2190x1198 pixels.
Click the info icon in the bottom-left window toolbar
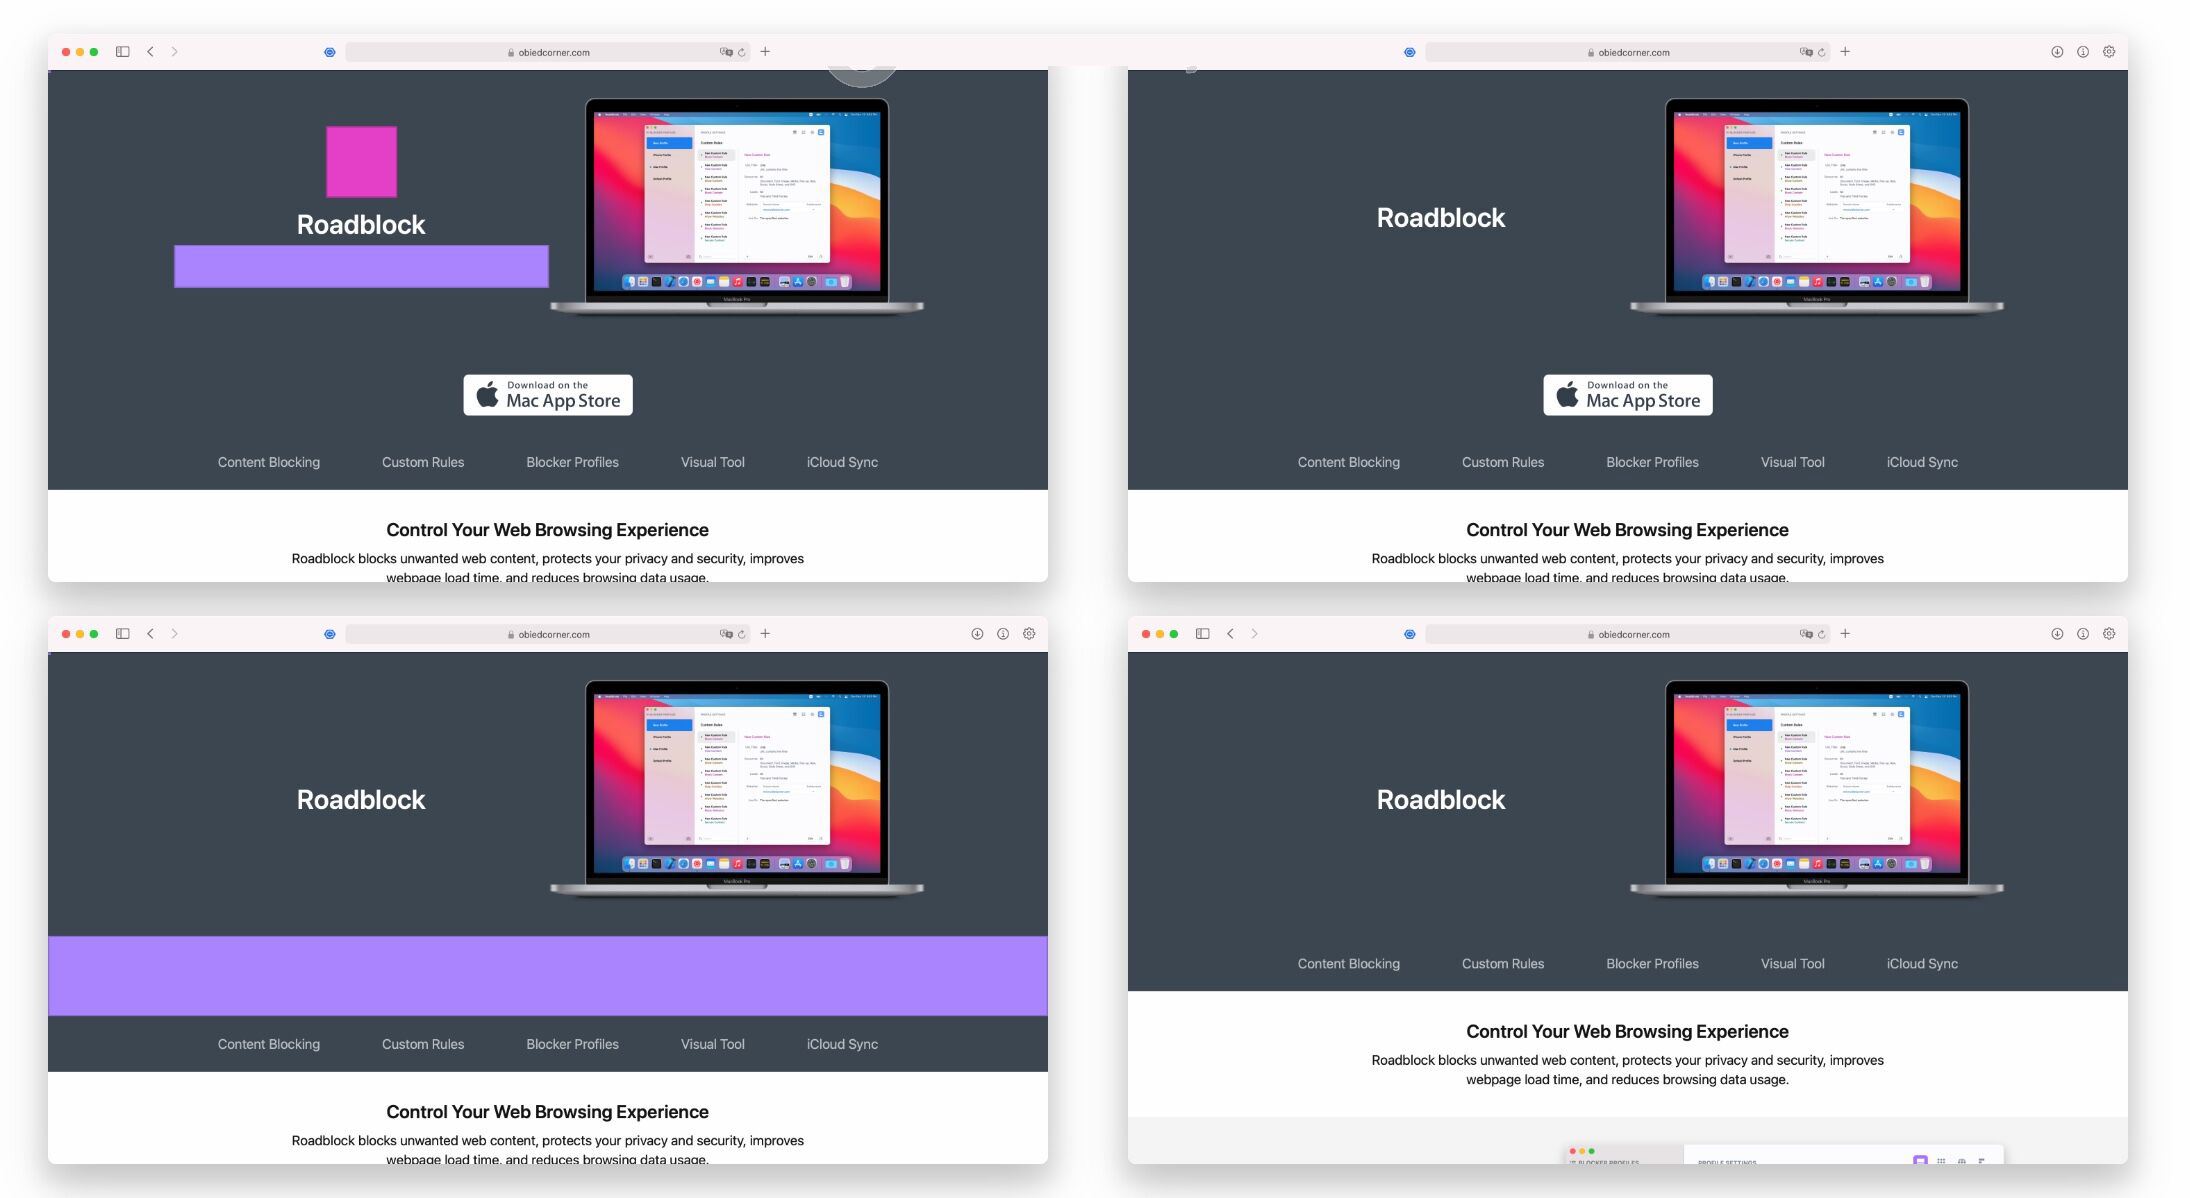(1003, 634)
